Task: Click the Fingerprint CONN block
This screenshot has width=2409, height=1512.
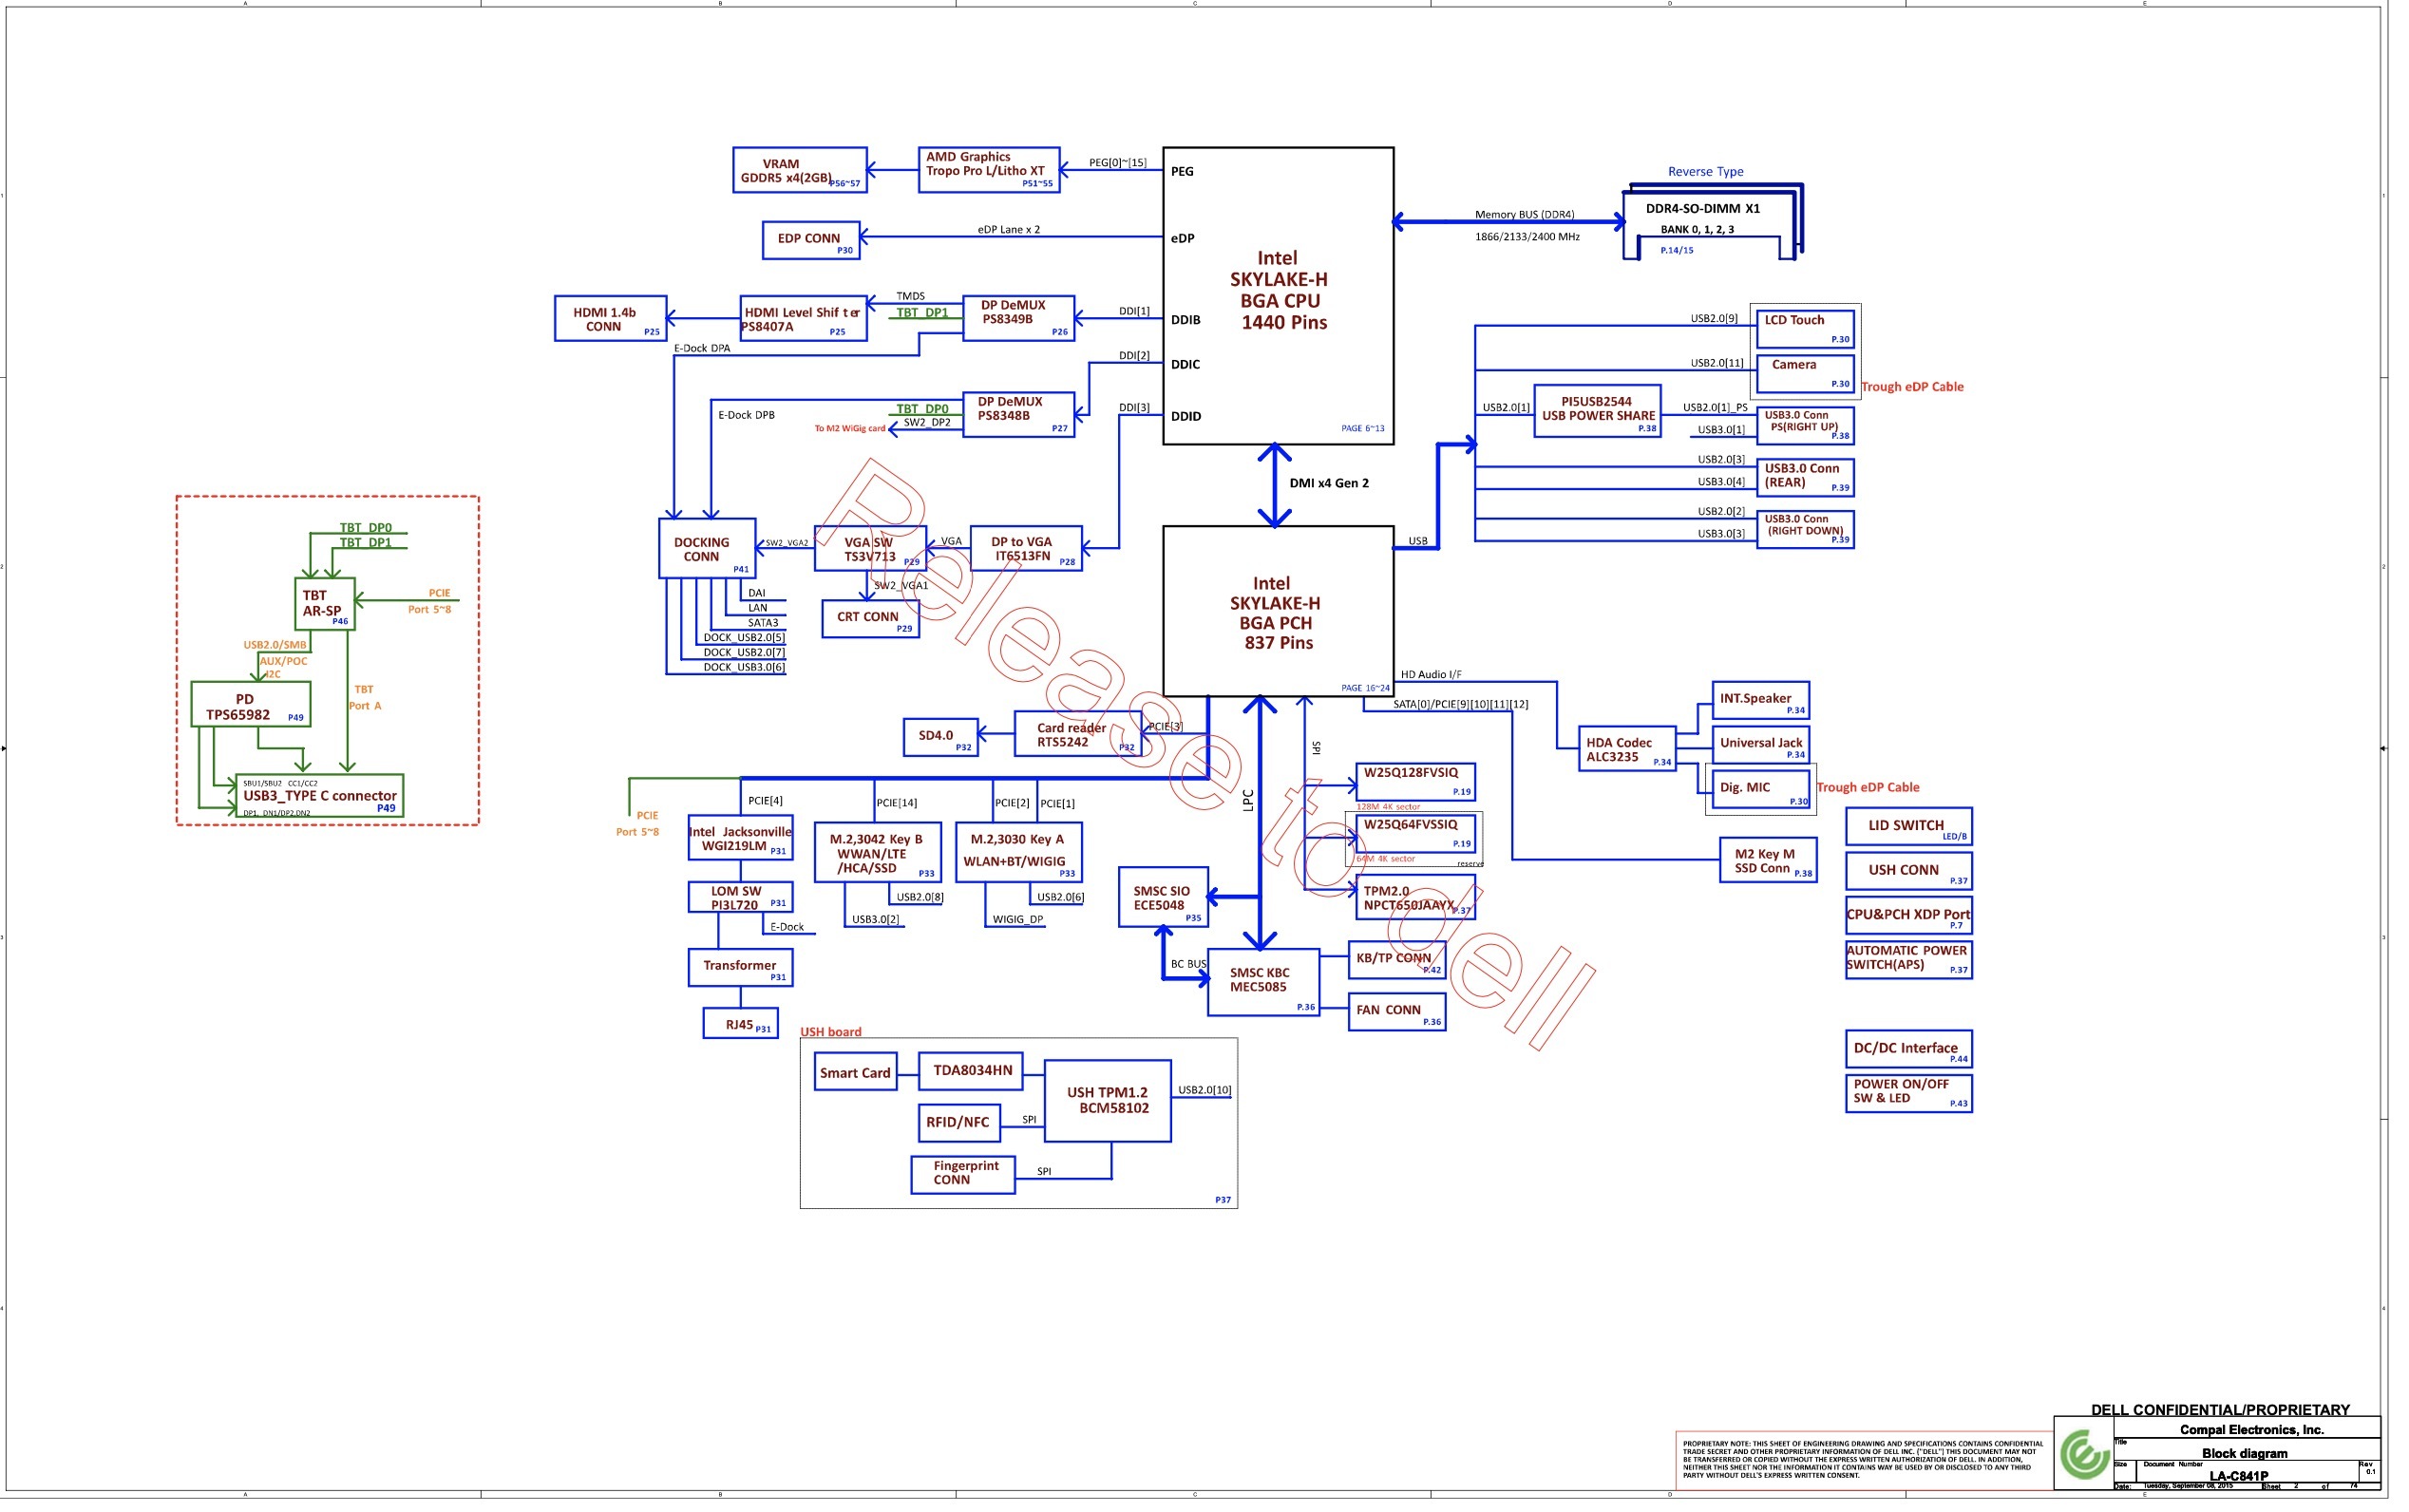Action: point(962,1175)
